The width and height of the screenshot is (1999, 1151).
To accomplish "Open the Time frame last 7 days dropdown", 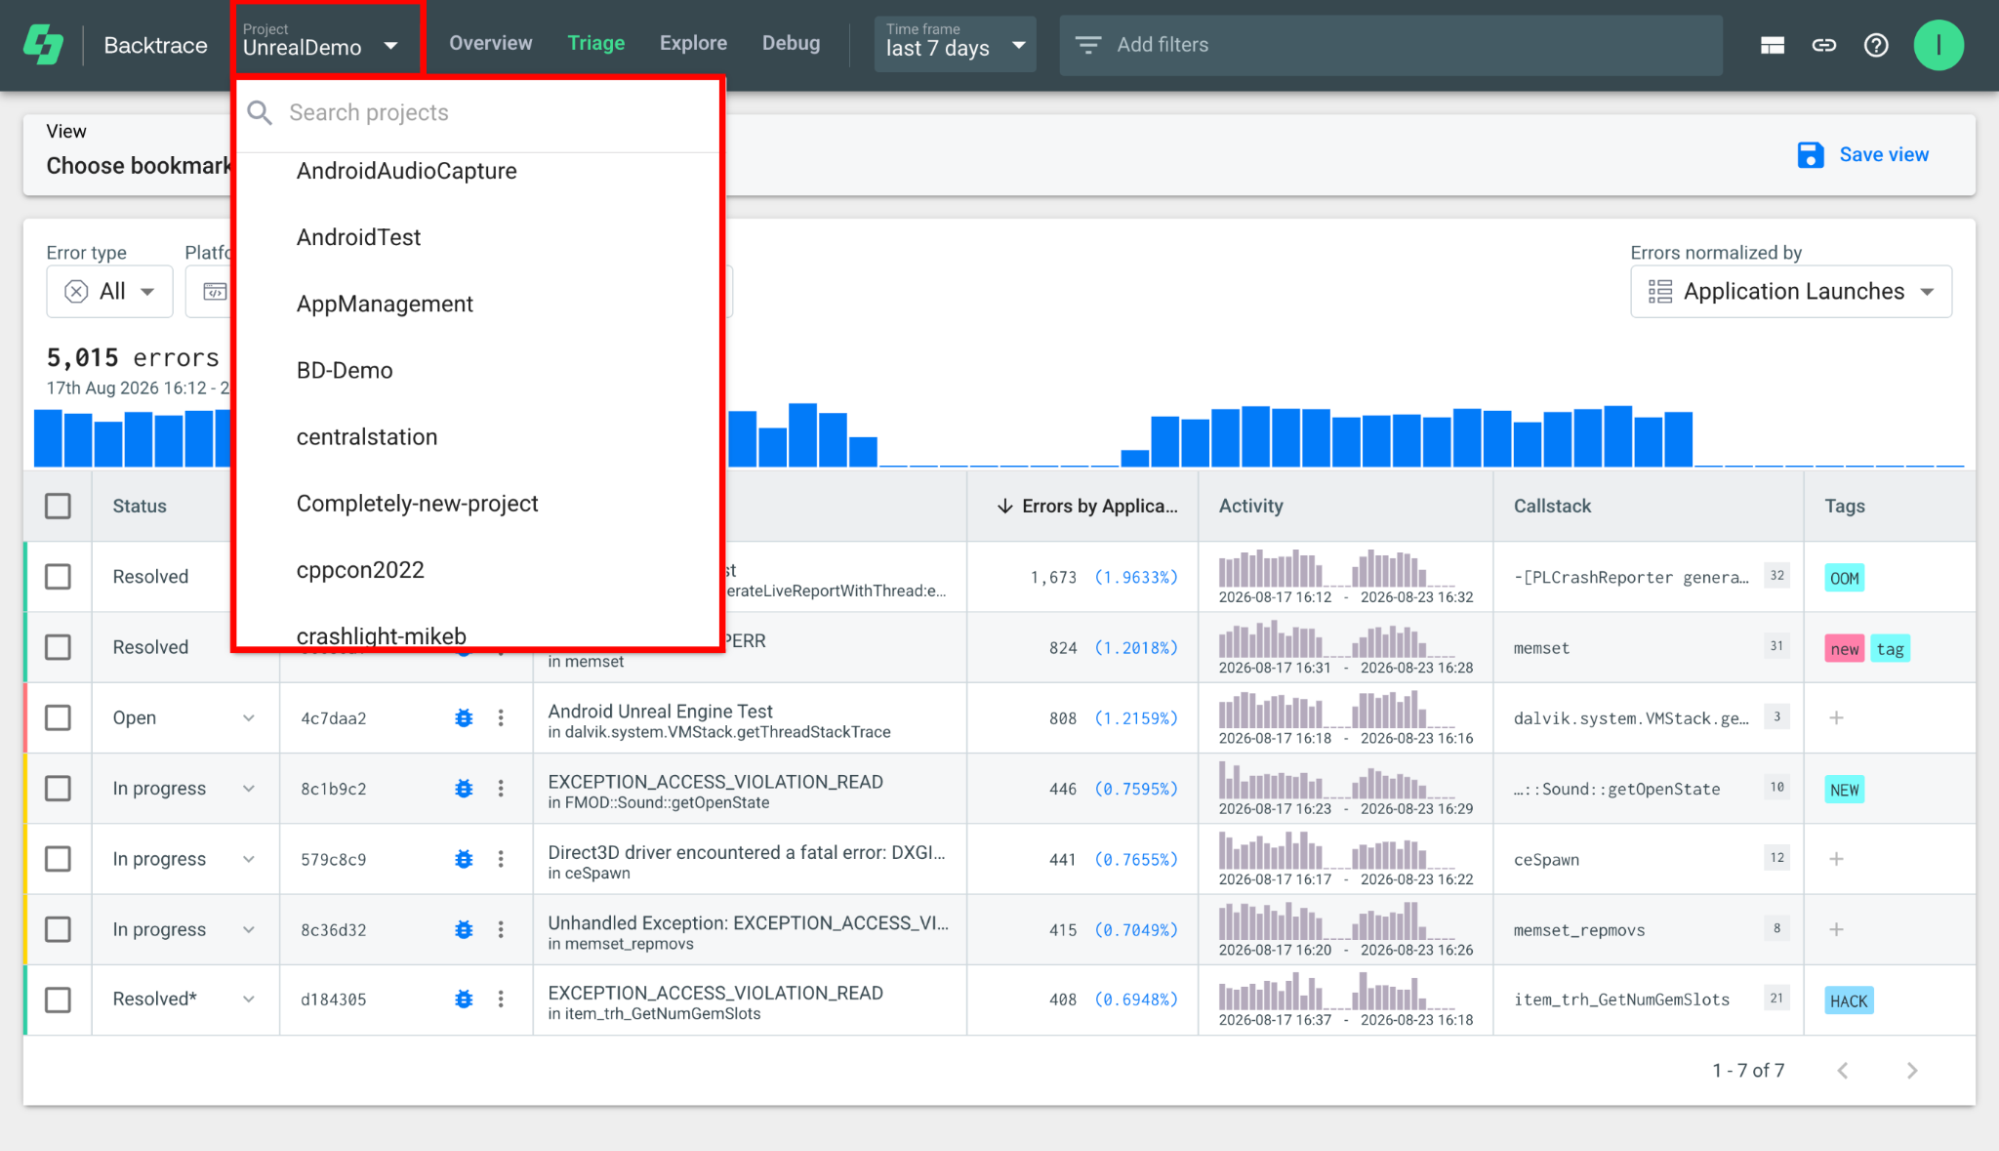I will 955,44.
